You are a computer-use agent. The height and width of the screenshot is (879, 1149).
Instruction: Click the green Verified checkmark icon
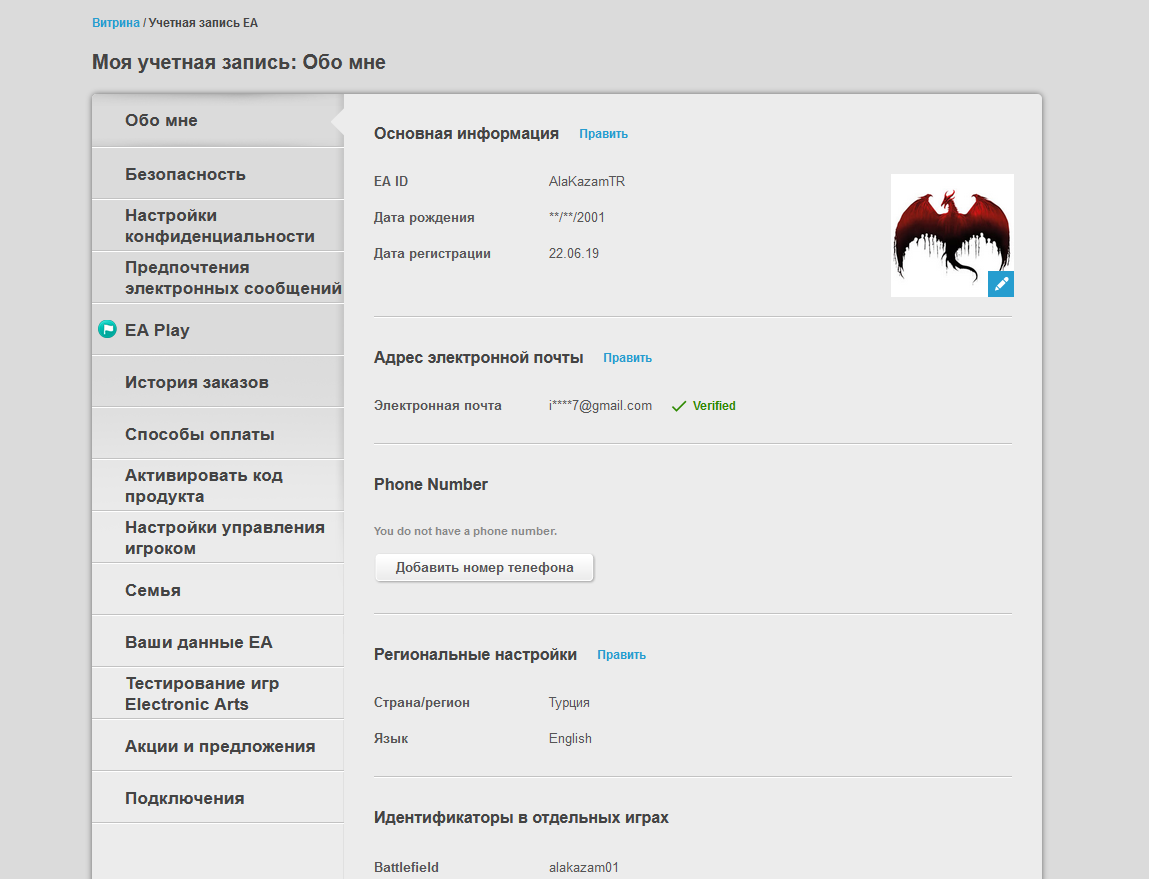click(679, 406)
